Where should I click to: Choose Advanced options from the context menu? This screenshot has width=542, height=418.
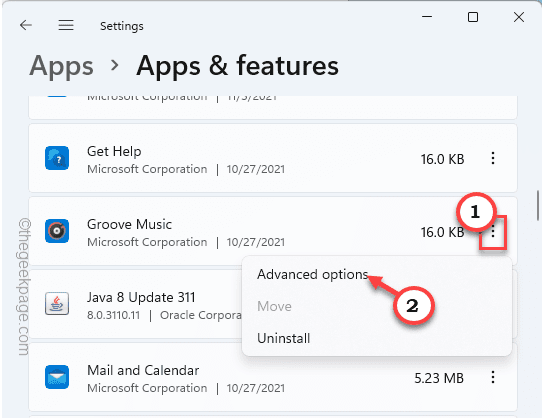pos(312,275)
